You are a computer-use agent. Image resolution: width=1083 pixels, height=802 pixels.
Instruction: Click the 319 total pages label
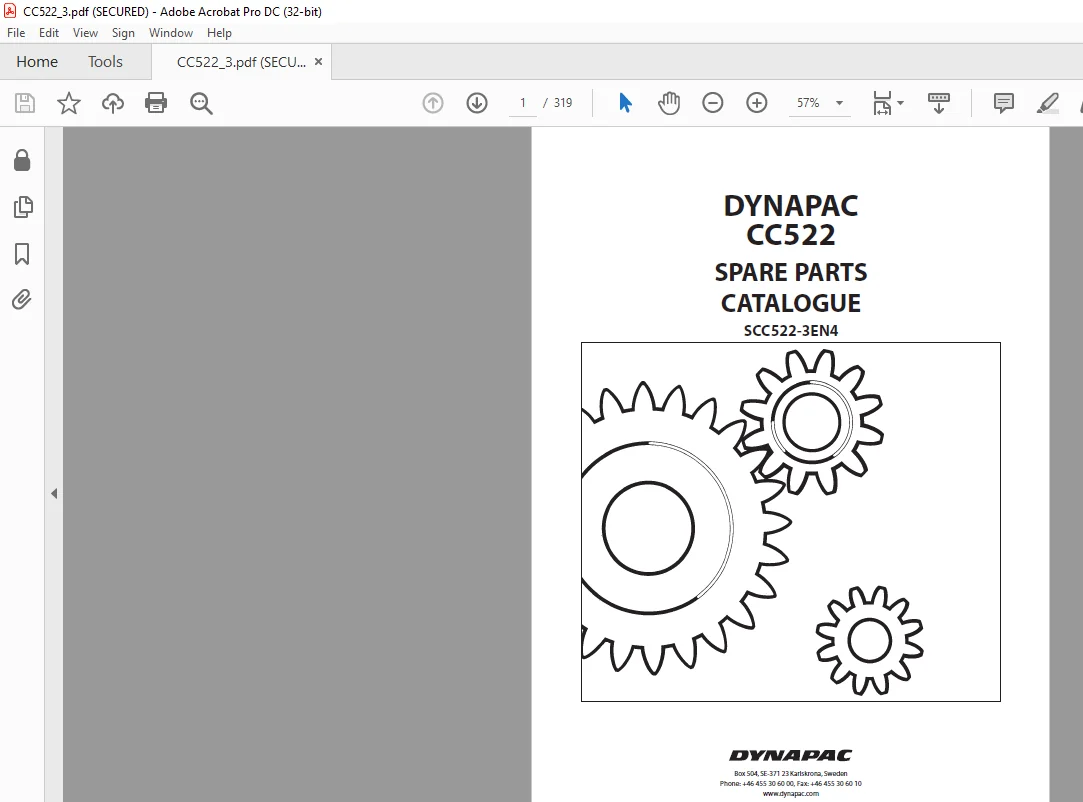tap(563, 103)
